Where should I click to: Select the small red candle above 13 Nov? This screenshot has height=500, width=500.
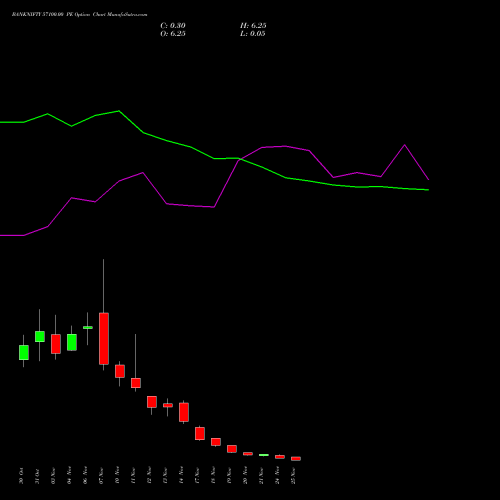pyautogui.click(x=168, y=405)
